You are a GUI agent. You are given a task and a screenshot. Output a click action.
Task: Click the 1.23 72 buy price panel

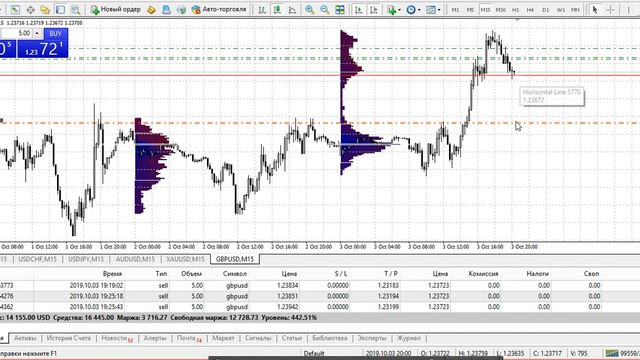(x=42, y=49)
